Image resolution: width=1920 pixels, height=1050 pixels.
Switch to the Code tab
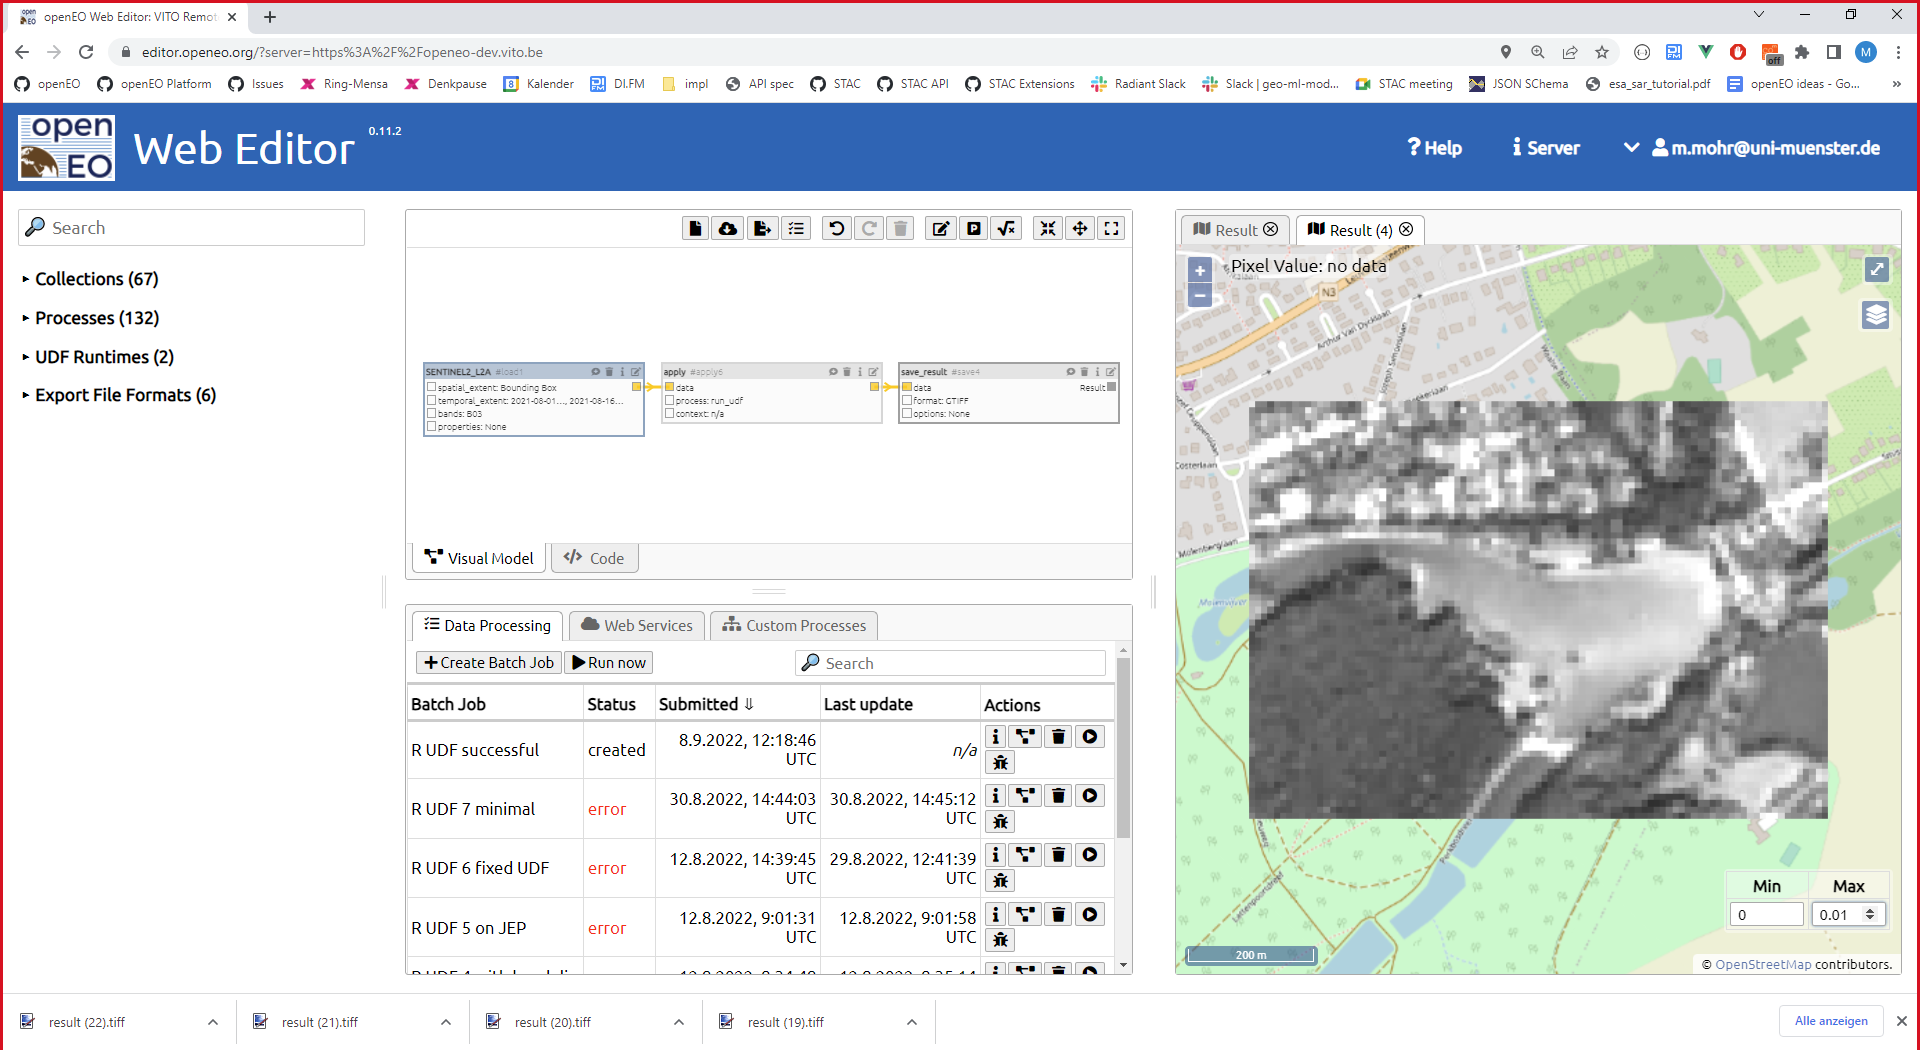(x=594, y=558)
